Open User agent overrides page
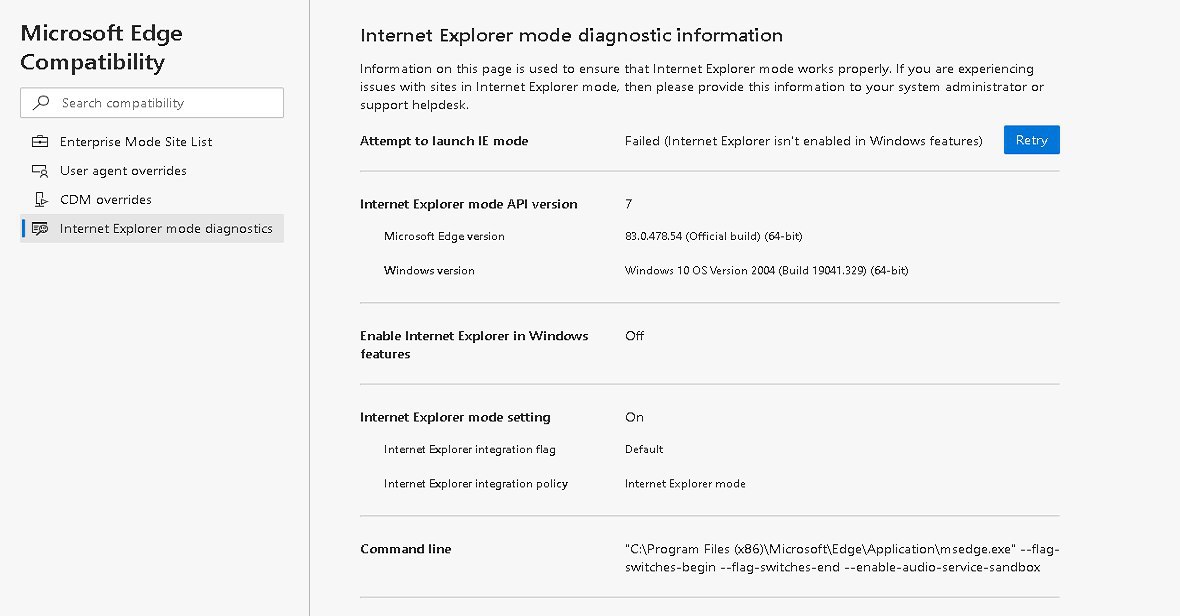Screen dimensions: 1180x616 click(x=152, y=171)
